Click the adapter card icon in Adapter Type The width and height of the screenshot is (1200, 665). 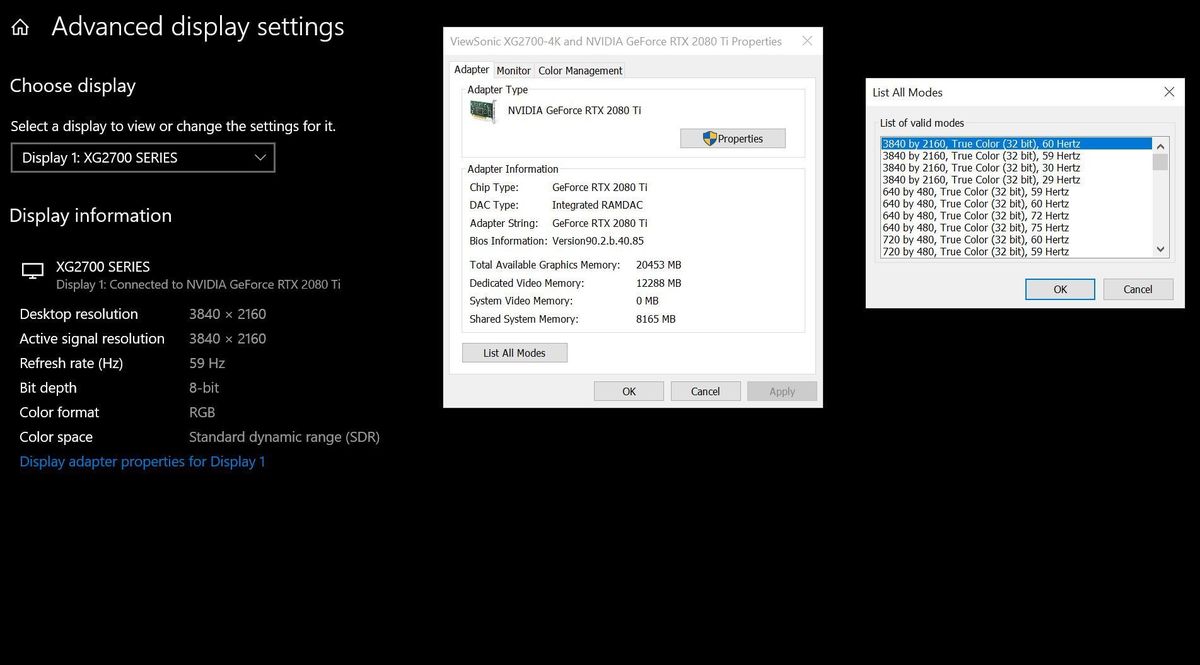tap(482, 111)
